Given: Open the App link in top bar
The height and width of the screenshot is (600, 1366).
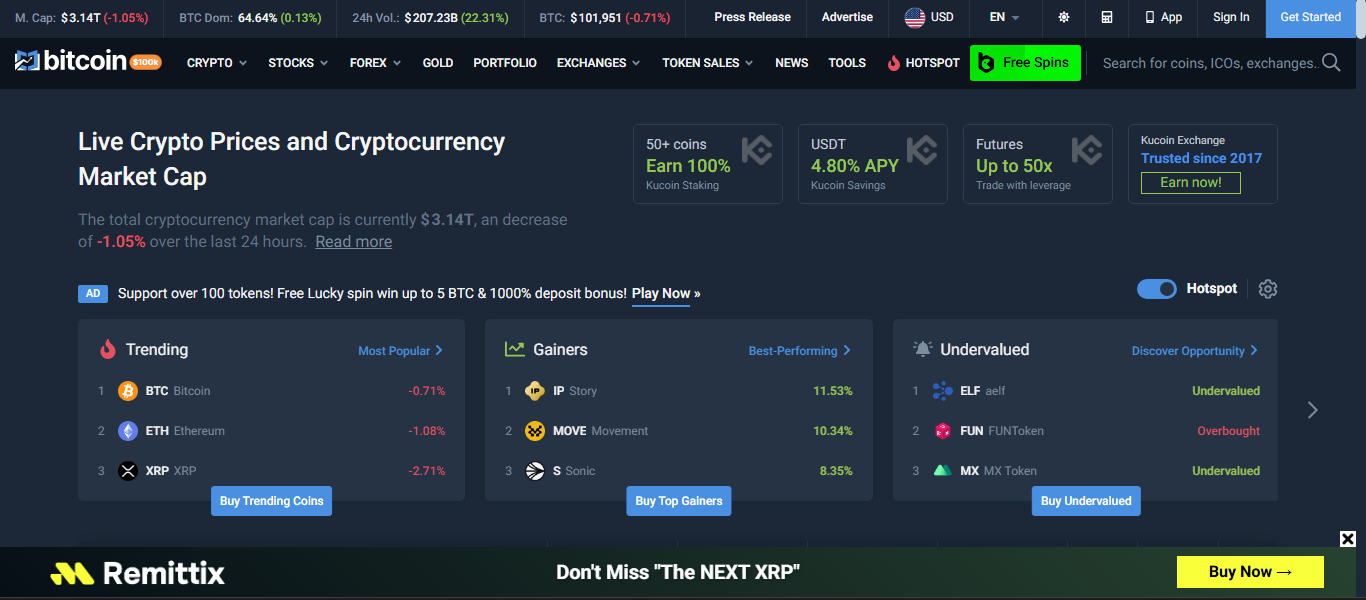Looking at the screenshot, I should (x=1163, y=17).
